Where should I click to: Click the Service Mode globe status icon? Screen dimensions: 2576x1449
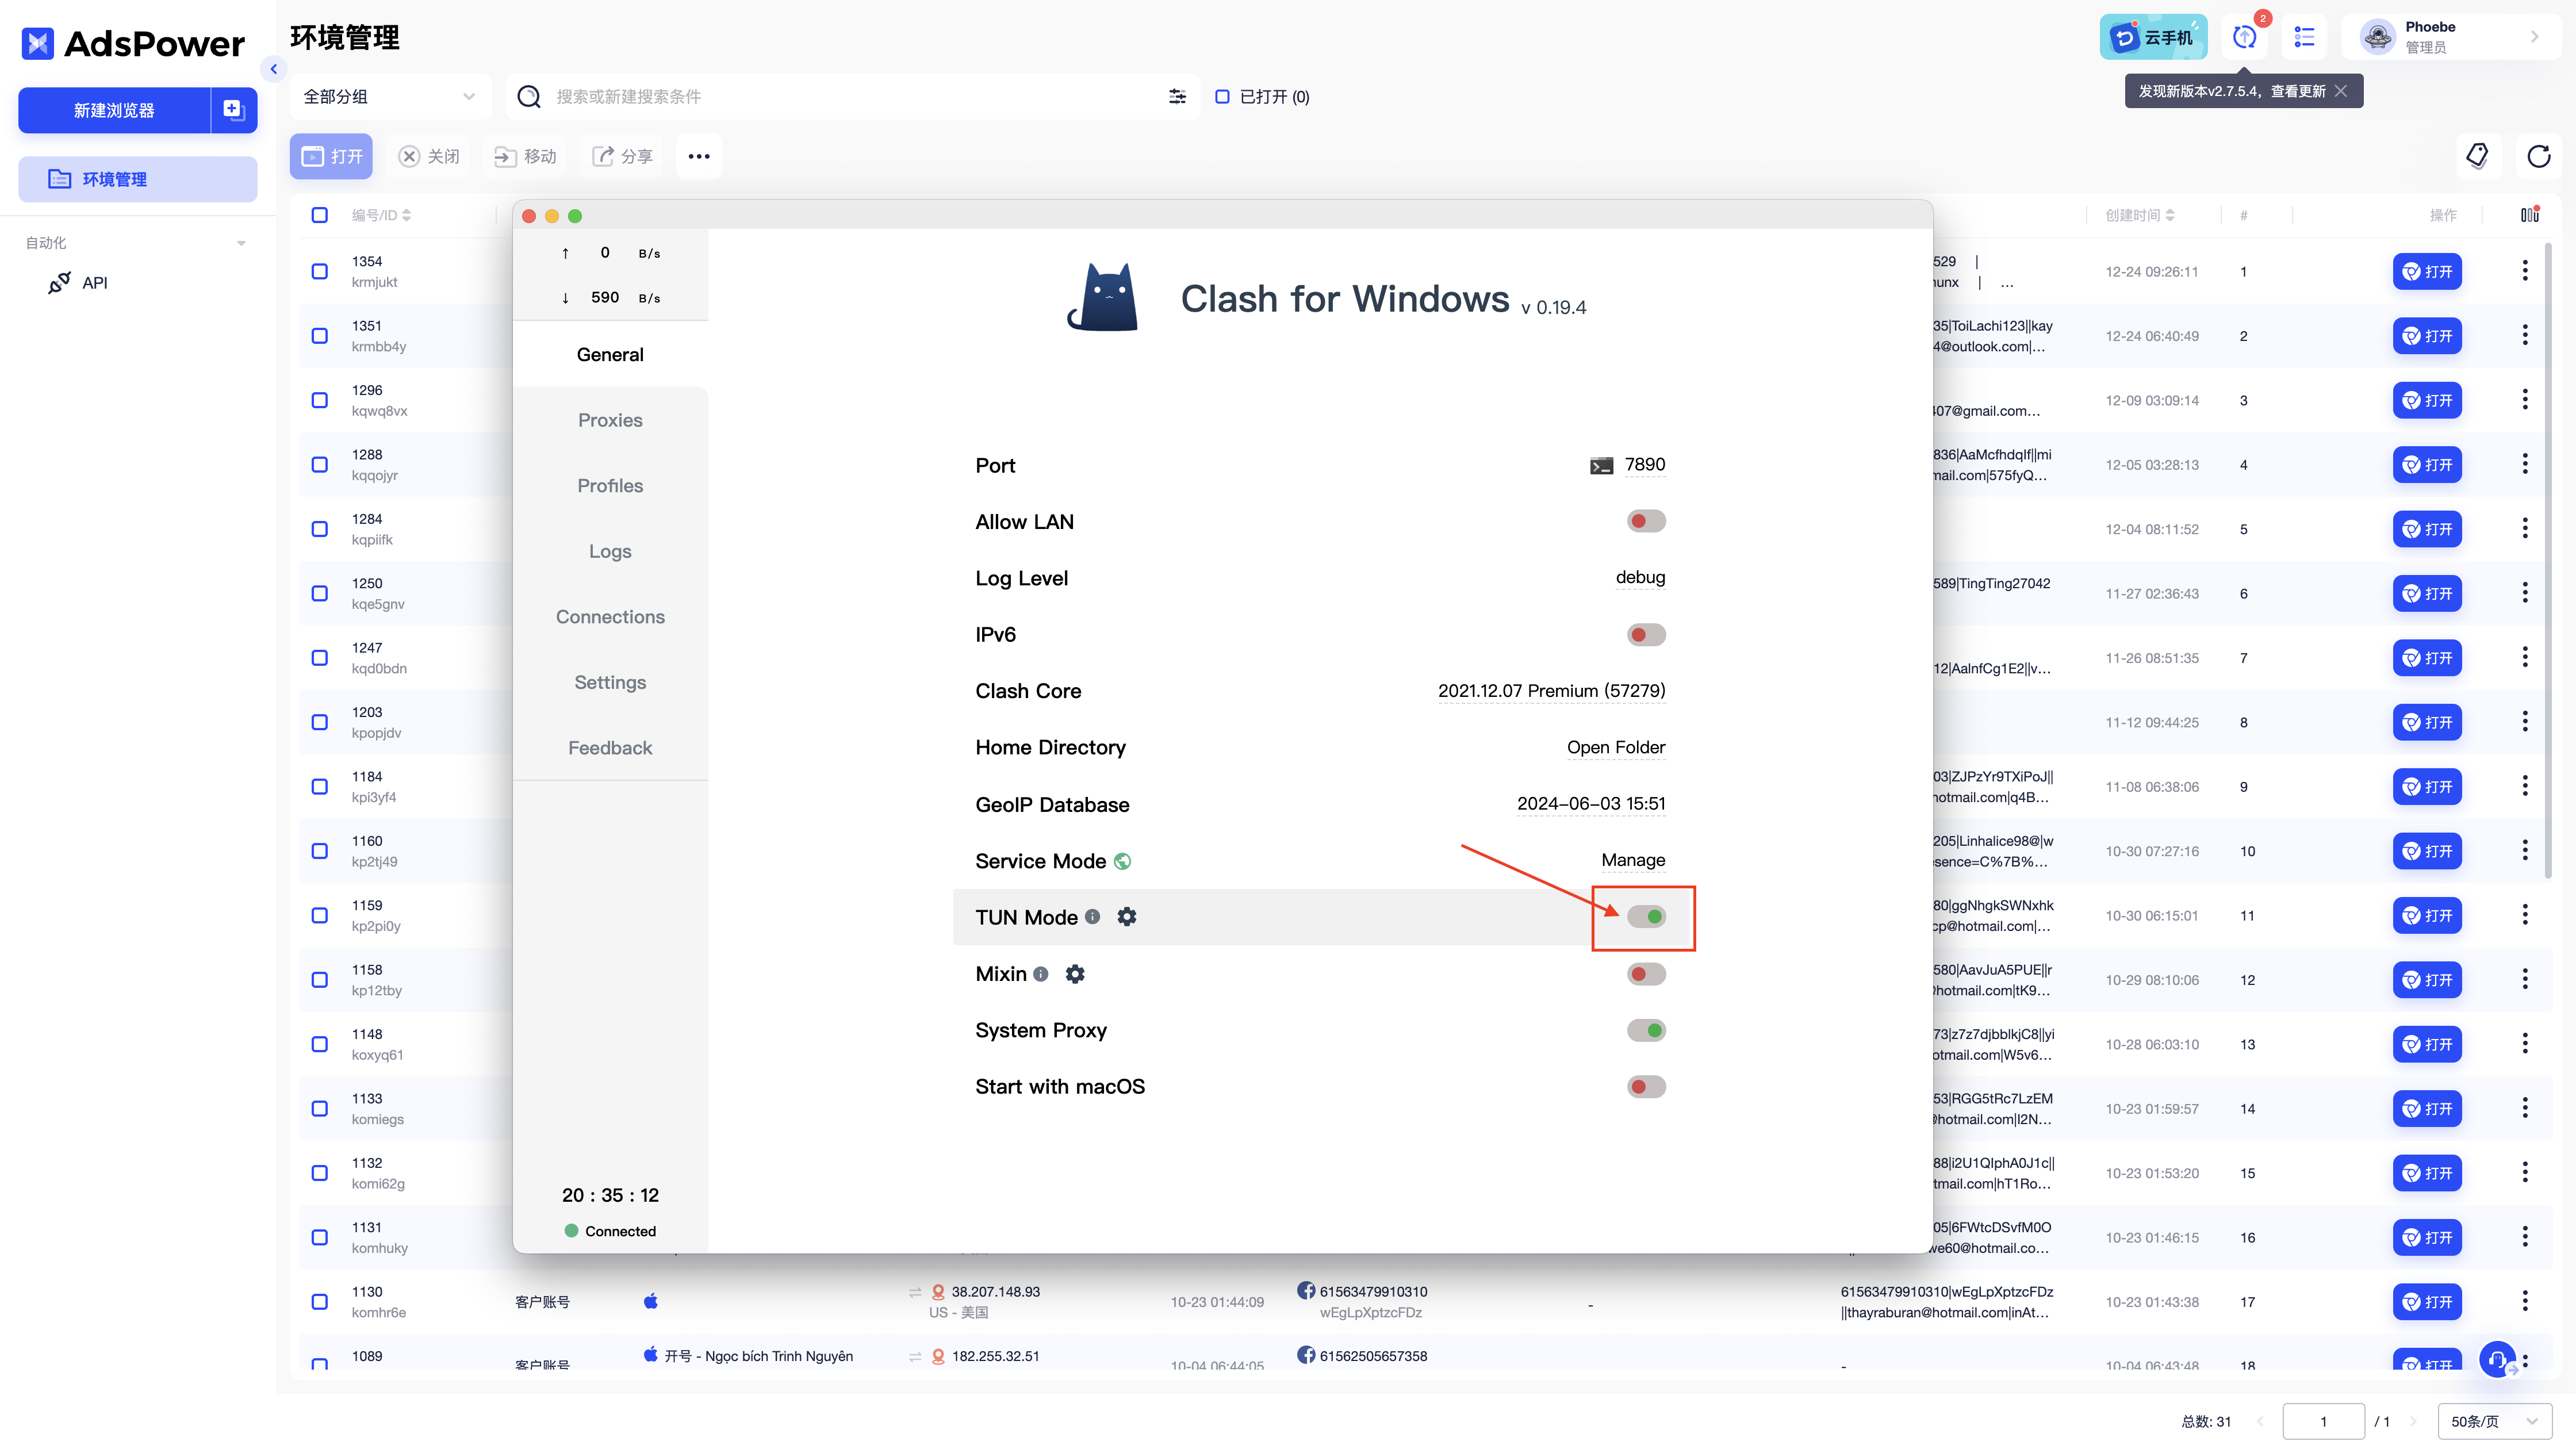[x=1122, y=861]
